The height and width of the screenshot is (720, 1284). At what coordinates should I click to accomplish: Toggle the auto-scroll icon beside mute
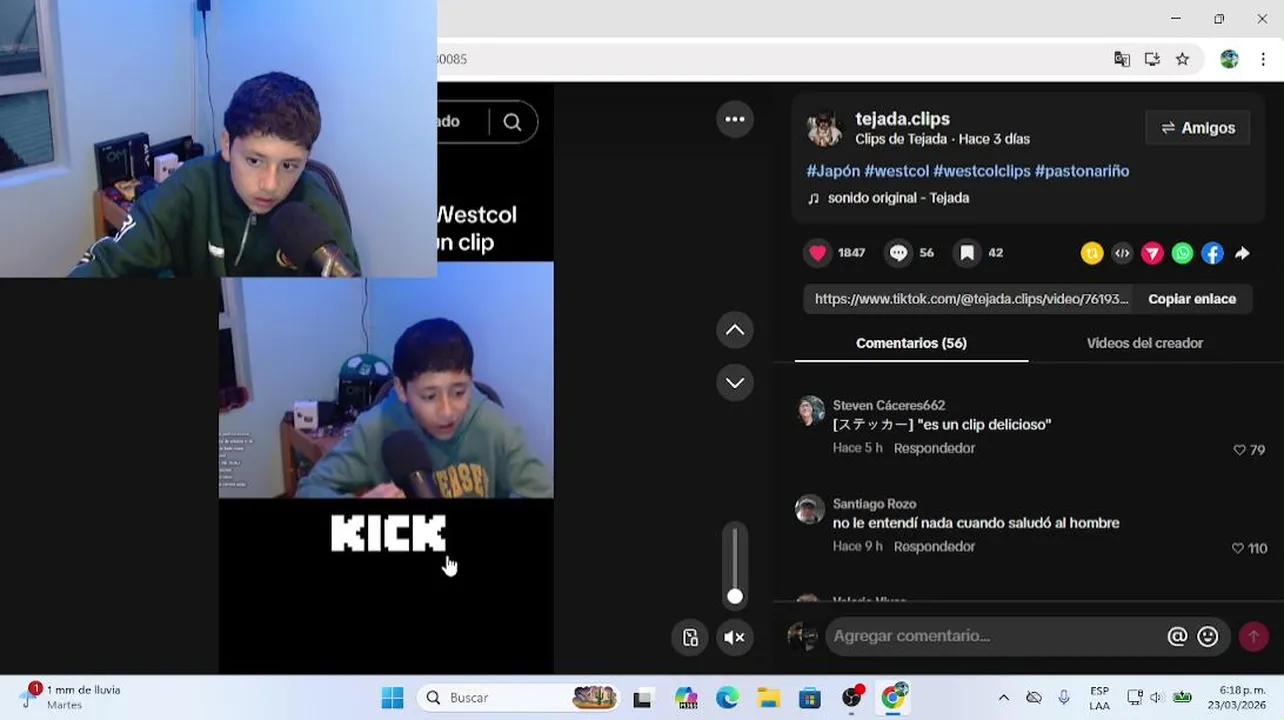point(690,638)
